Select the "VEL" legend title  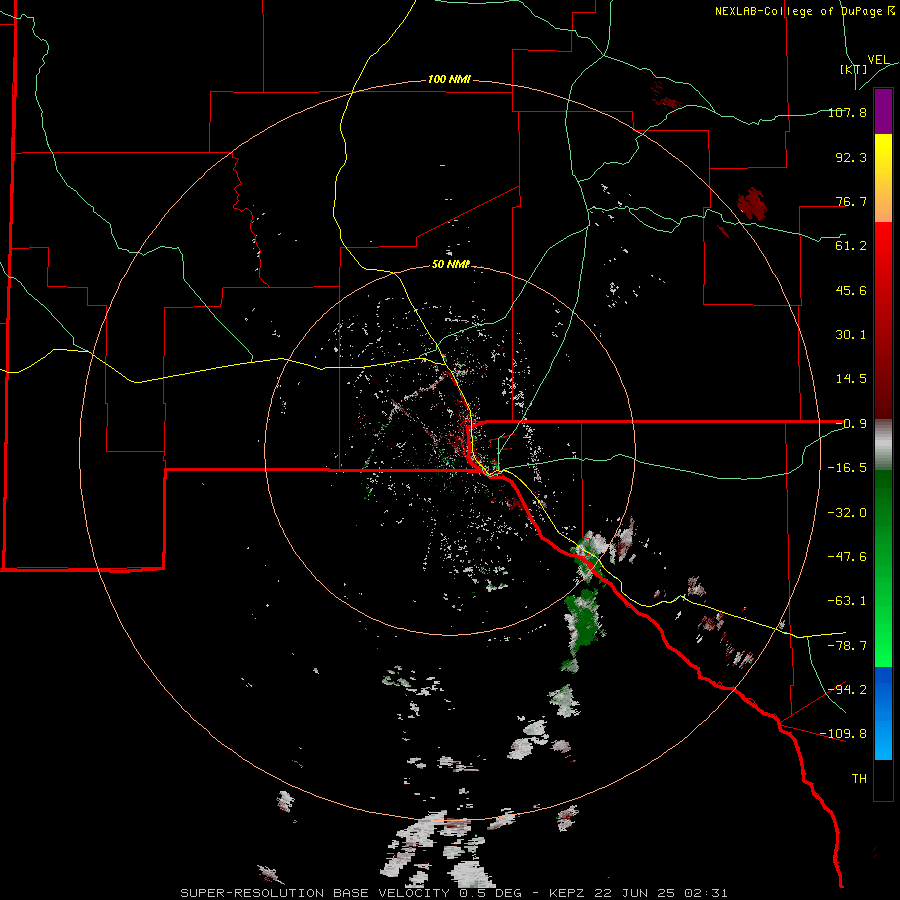pyautogui.click(x=878, y=60)
